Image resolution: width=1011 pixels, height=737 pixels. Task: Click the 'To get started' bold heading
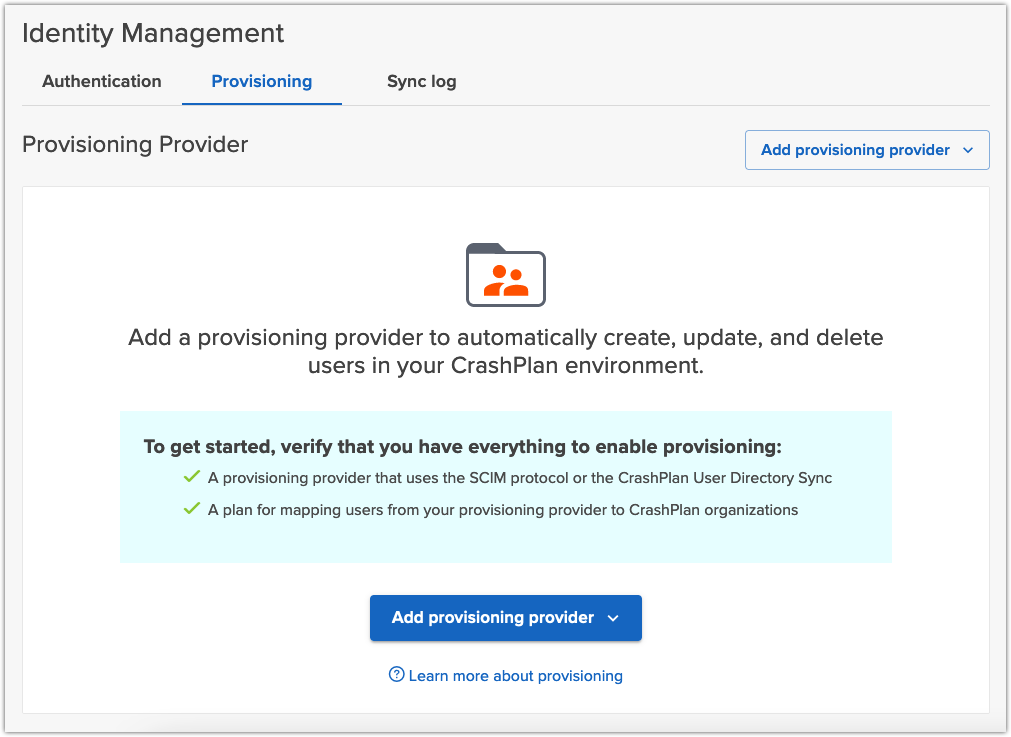click(462, 447)
